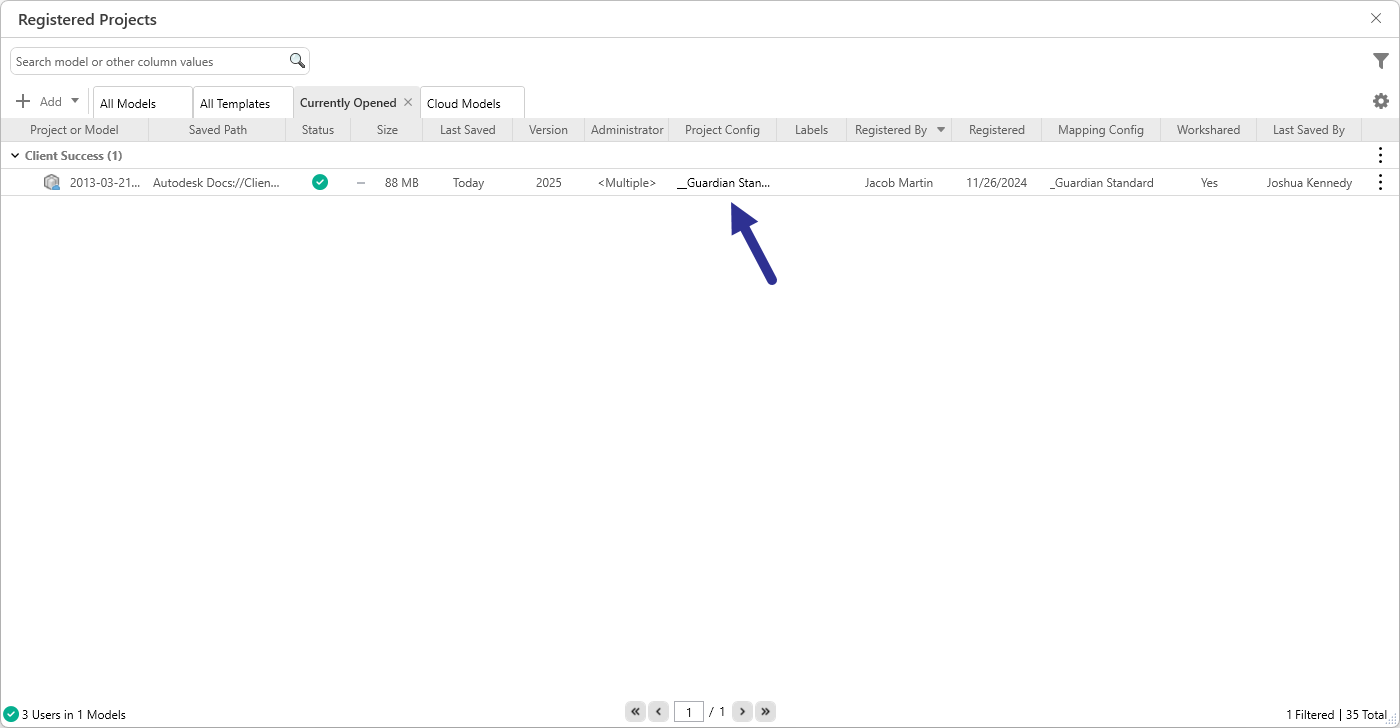Click the Joshua Kennedy cell
This screenshot has height=728, width=1400.
pos(1309,183)
